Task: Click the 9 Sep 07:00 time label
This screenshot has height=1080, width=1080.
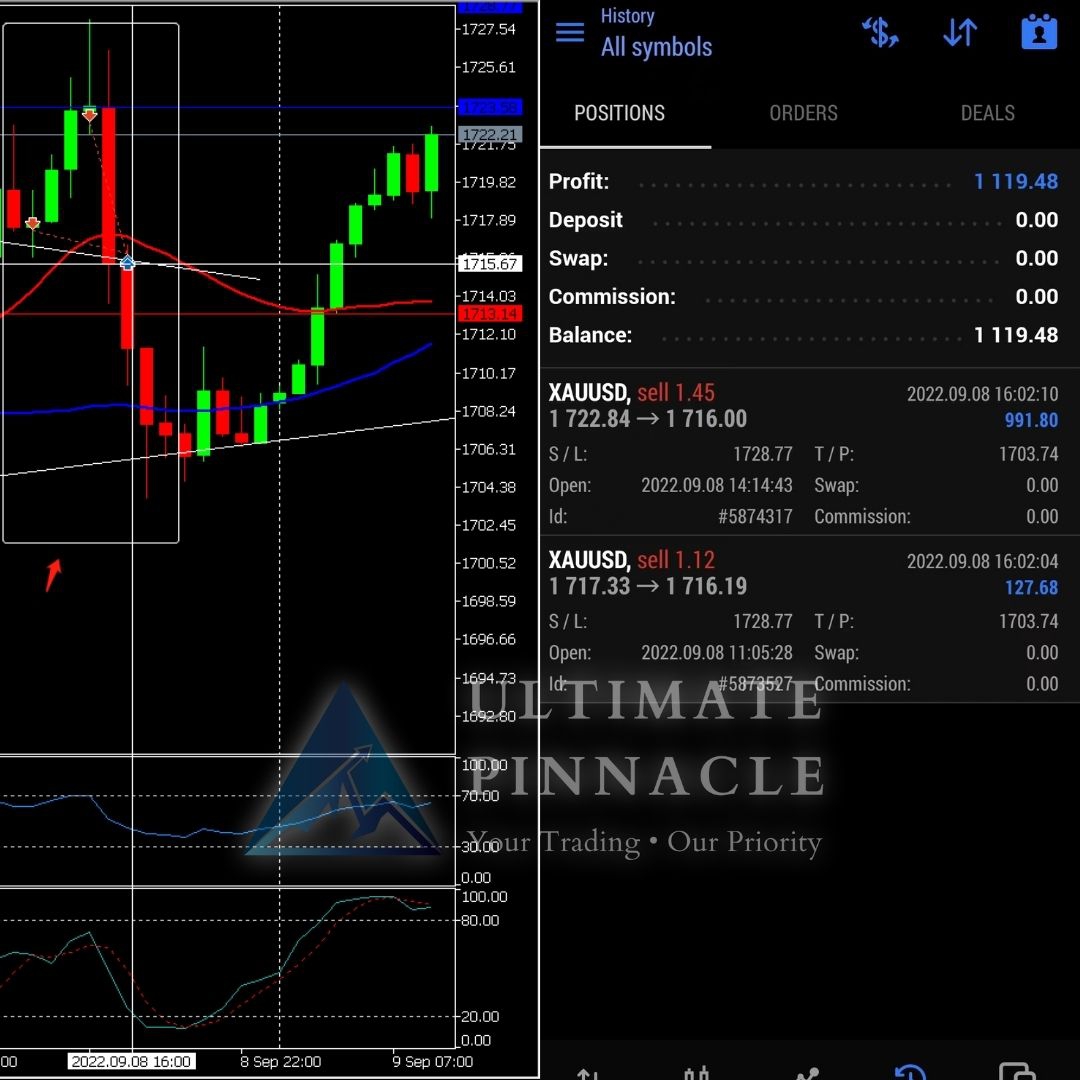Action: pos(433,1061)
